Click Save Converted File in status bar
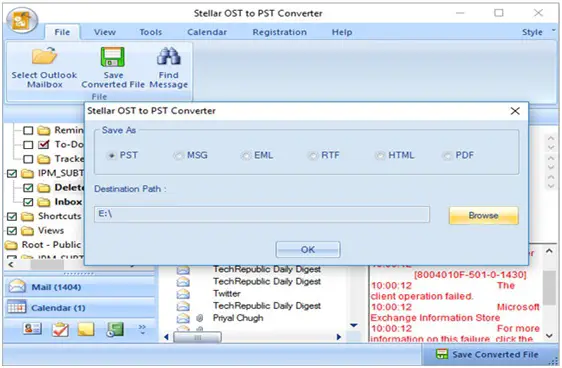 (487, 354)
